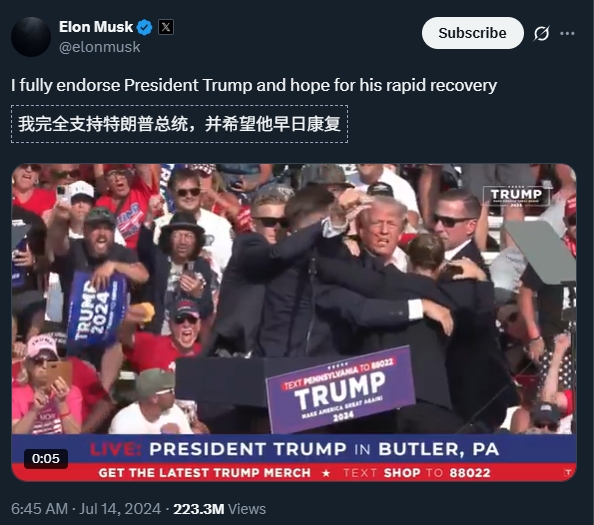This screenshot has height=525, width=594.
Task: View the 223.3M Views count
Action: [x=220, y=509]
